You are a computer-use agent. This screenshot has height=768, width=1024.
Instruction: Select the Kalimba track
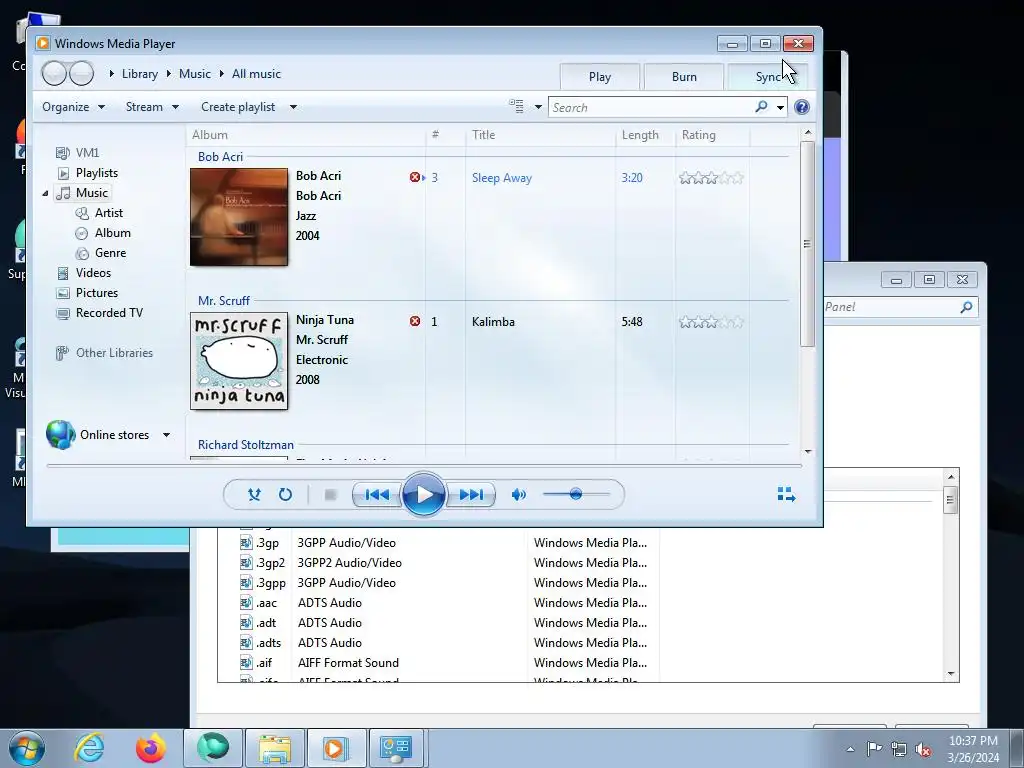(493, 322)
